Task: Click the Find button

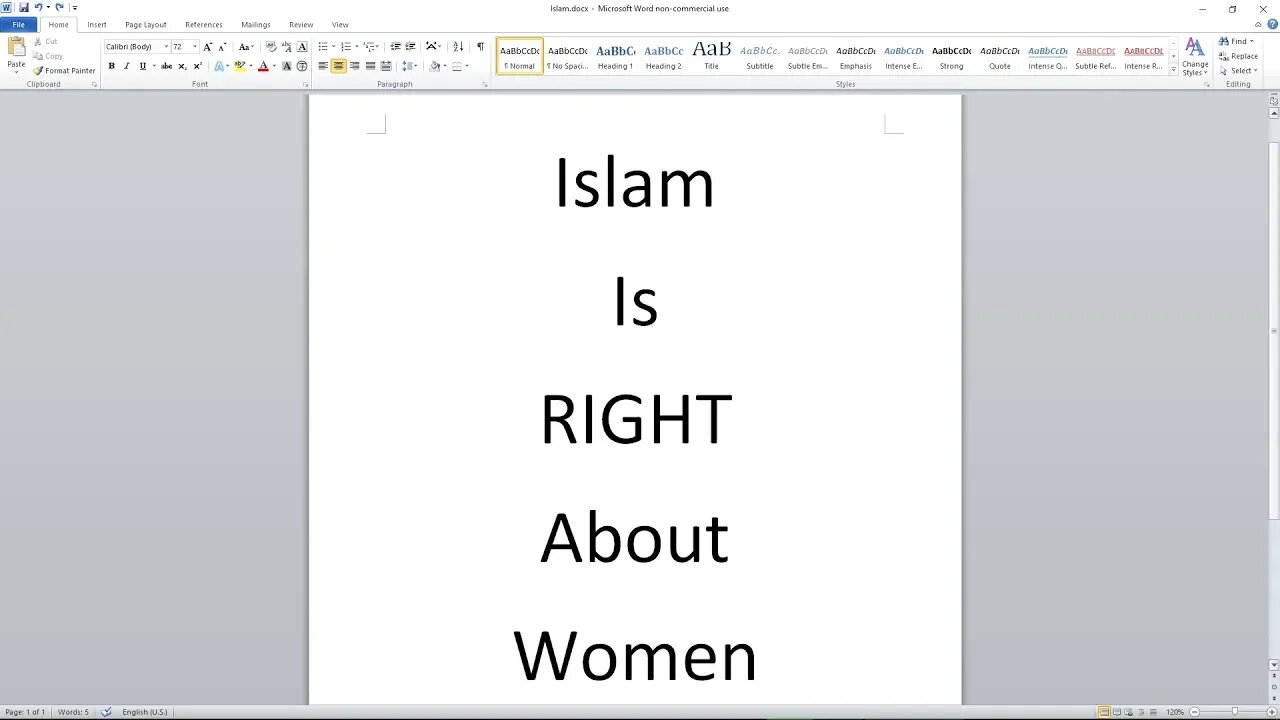Action: coord(1237,42)
